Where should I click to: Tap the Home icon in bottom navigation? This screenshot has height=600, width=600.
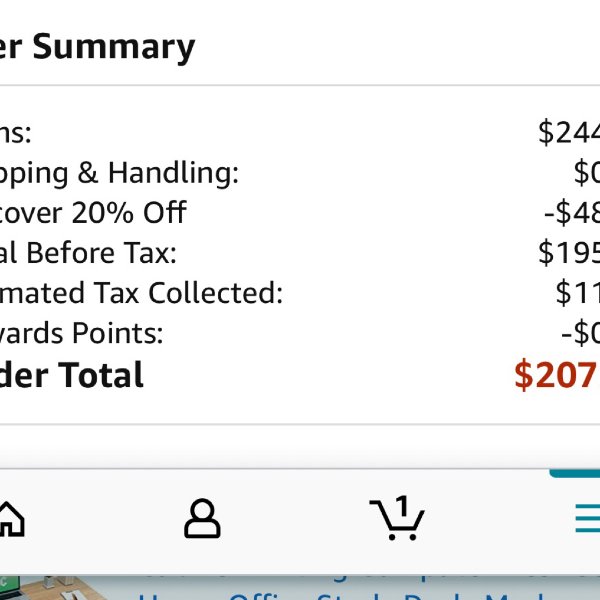tap(12, 519)
